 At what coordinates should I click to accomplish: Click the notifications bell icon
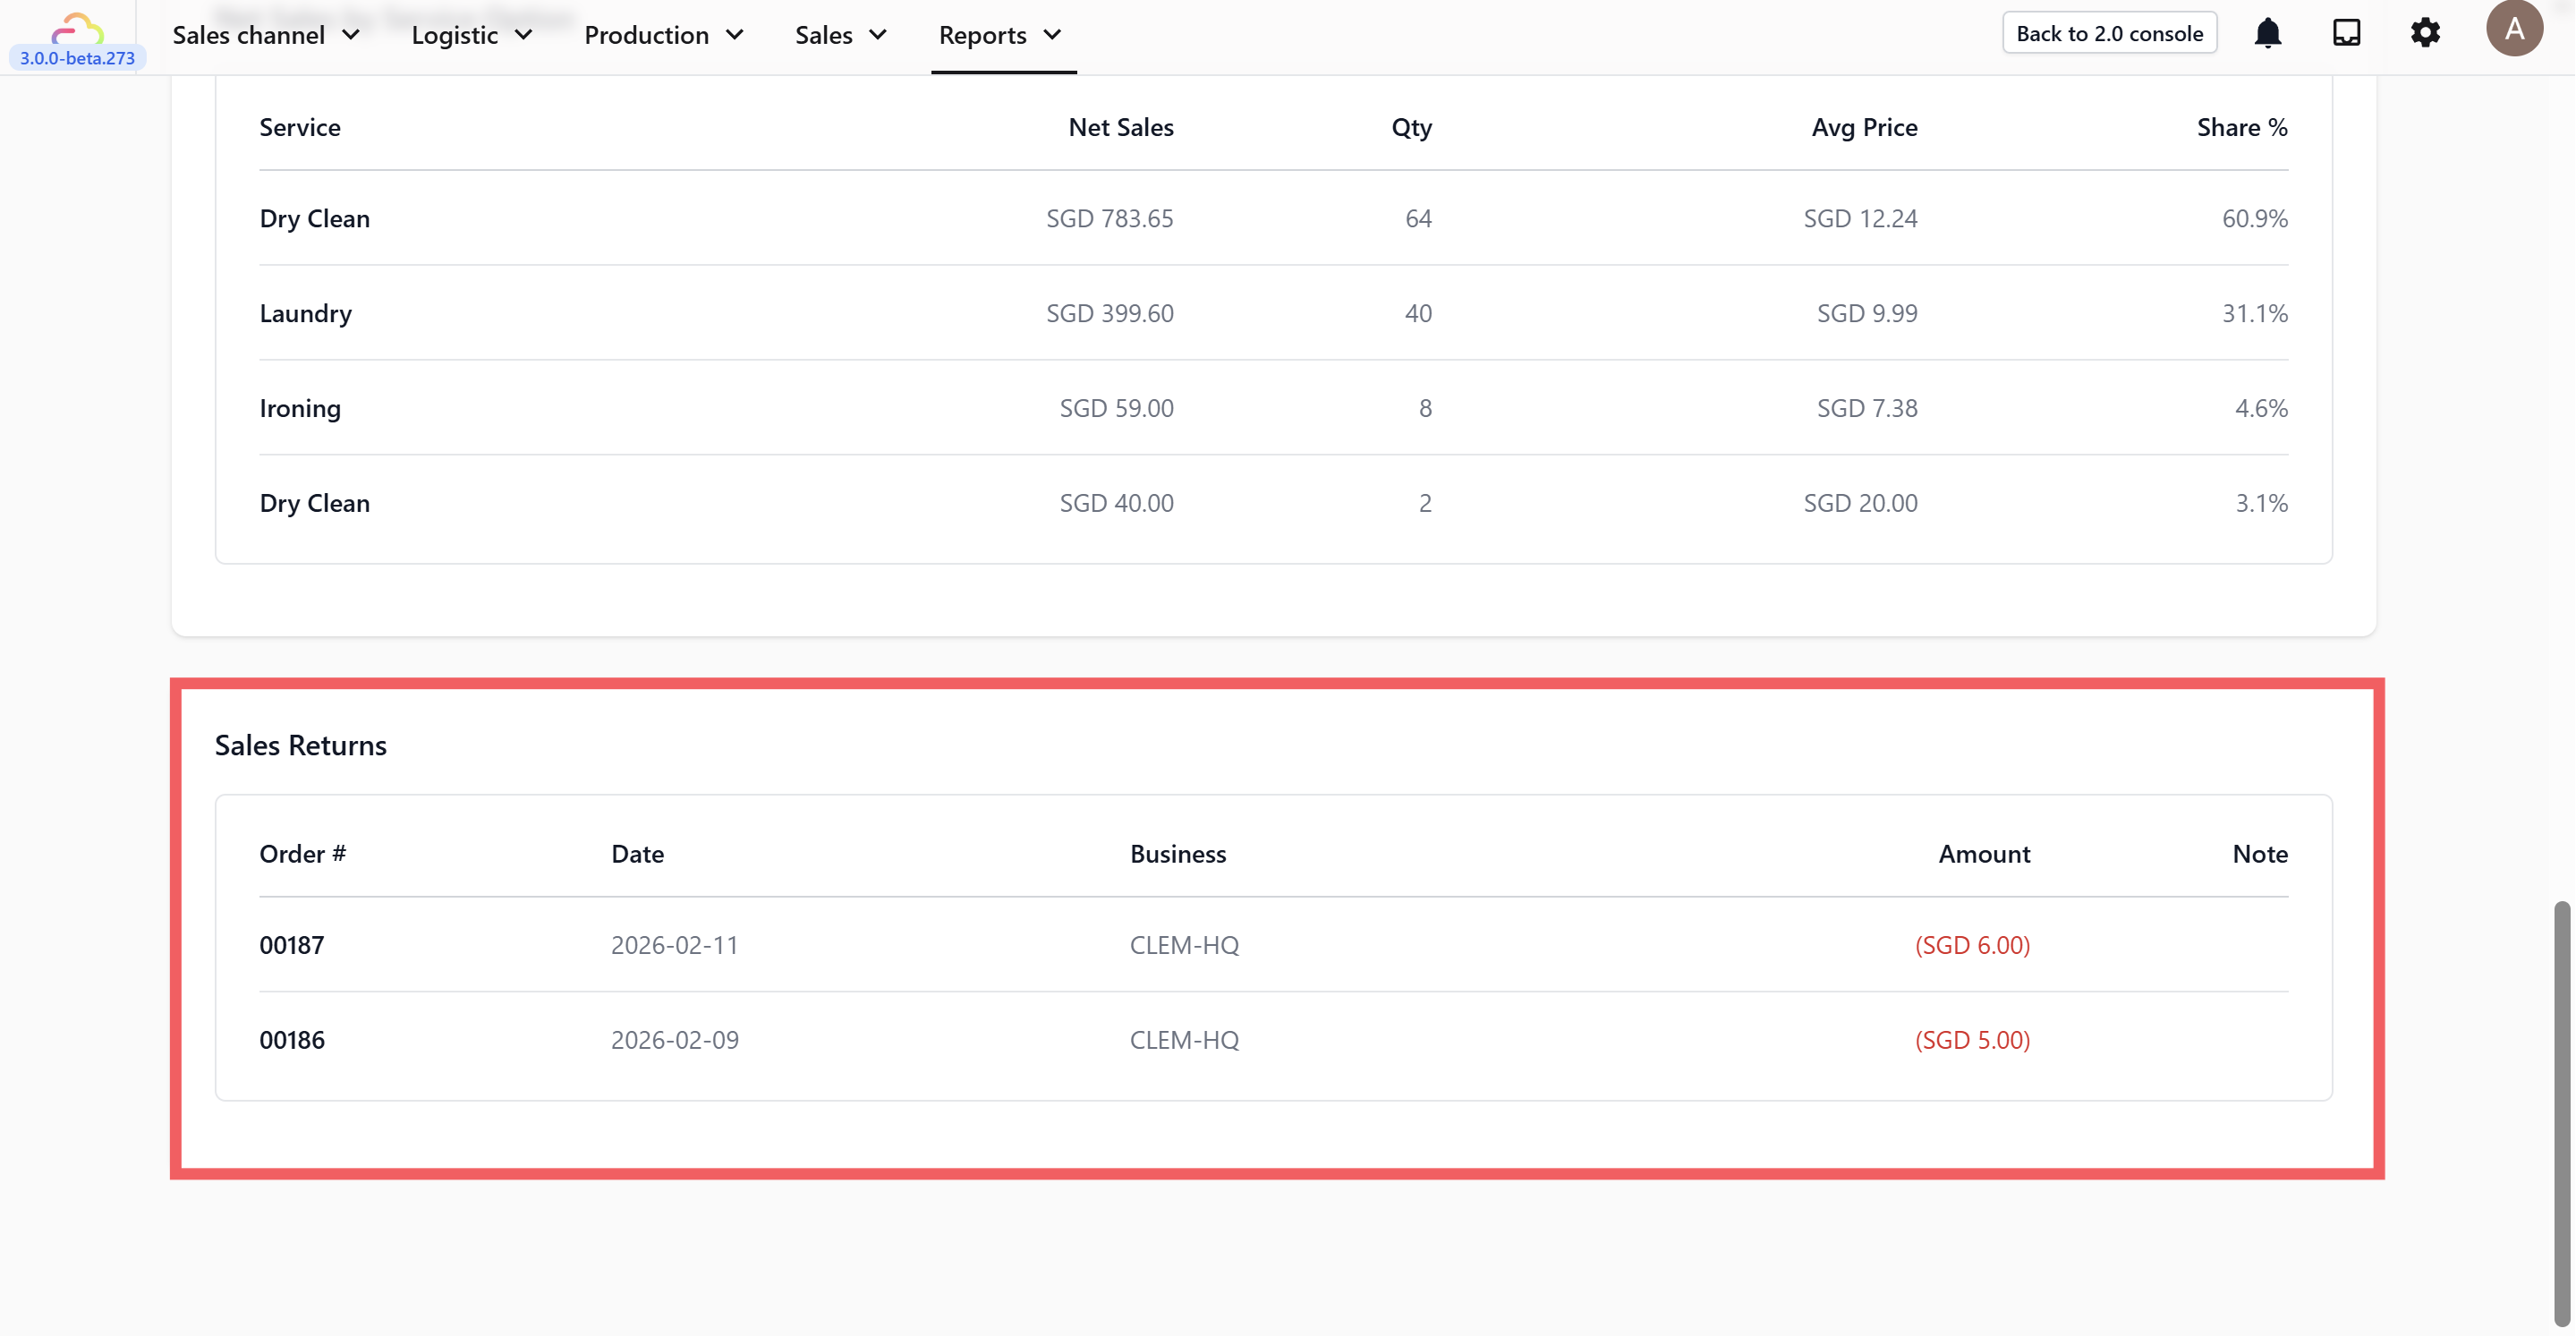2267,33
